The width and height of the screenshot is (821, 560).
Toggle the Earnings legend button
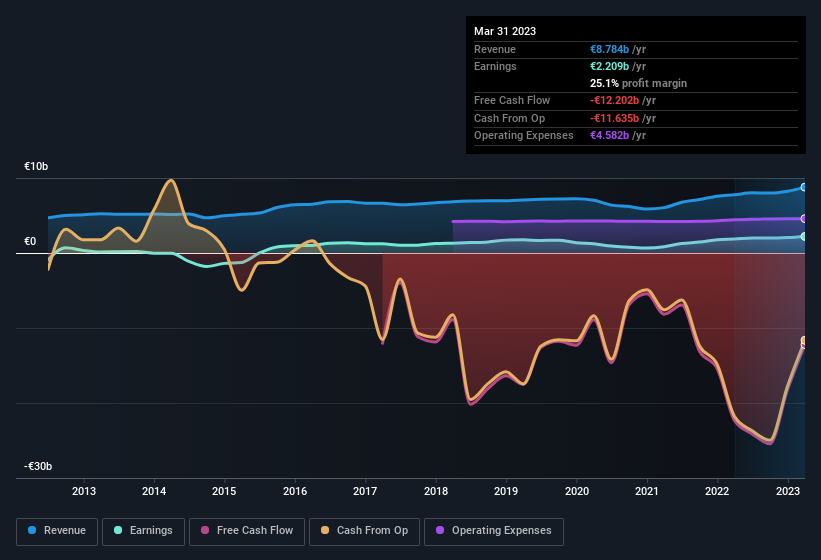[144, 530]
